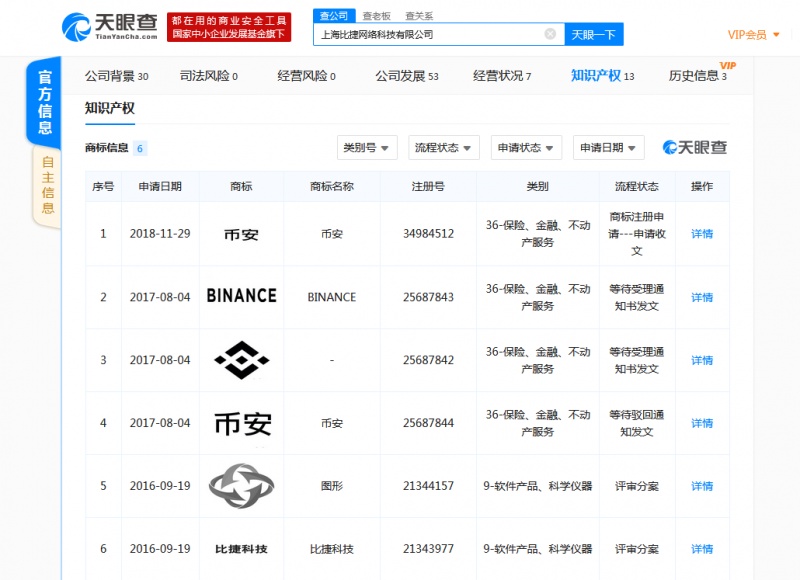800x580 pixels.
Task: Select status cell 商标注册申请---申请收文
Action: point(637,234)
